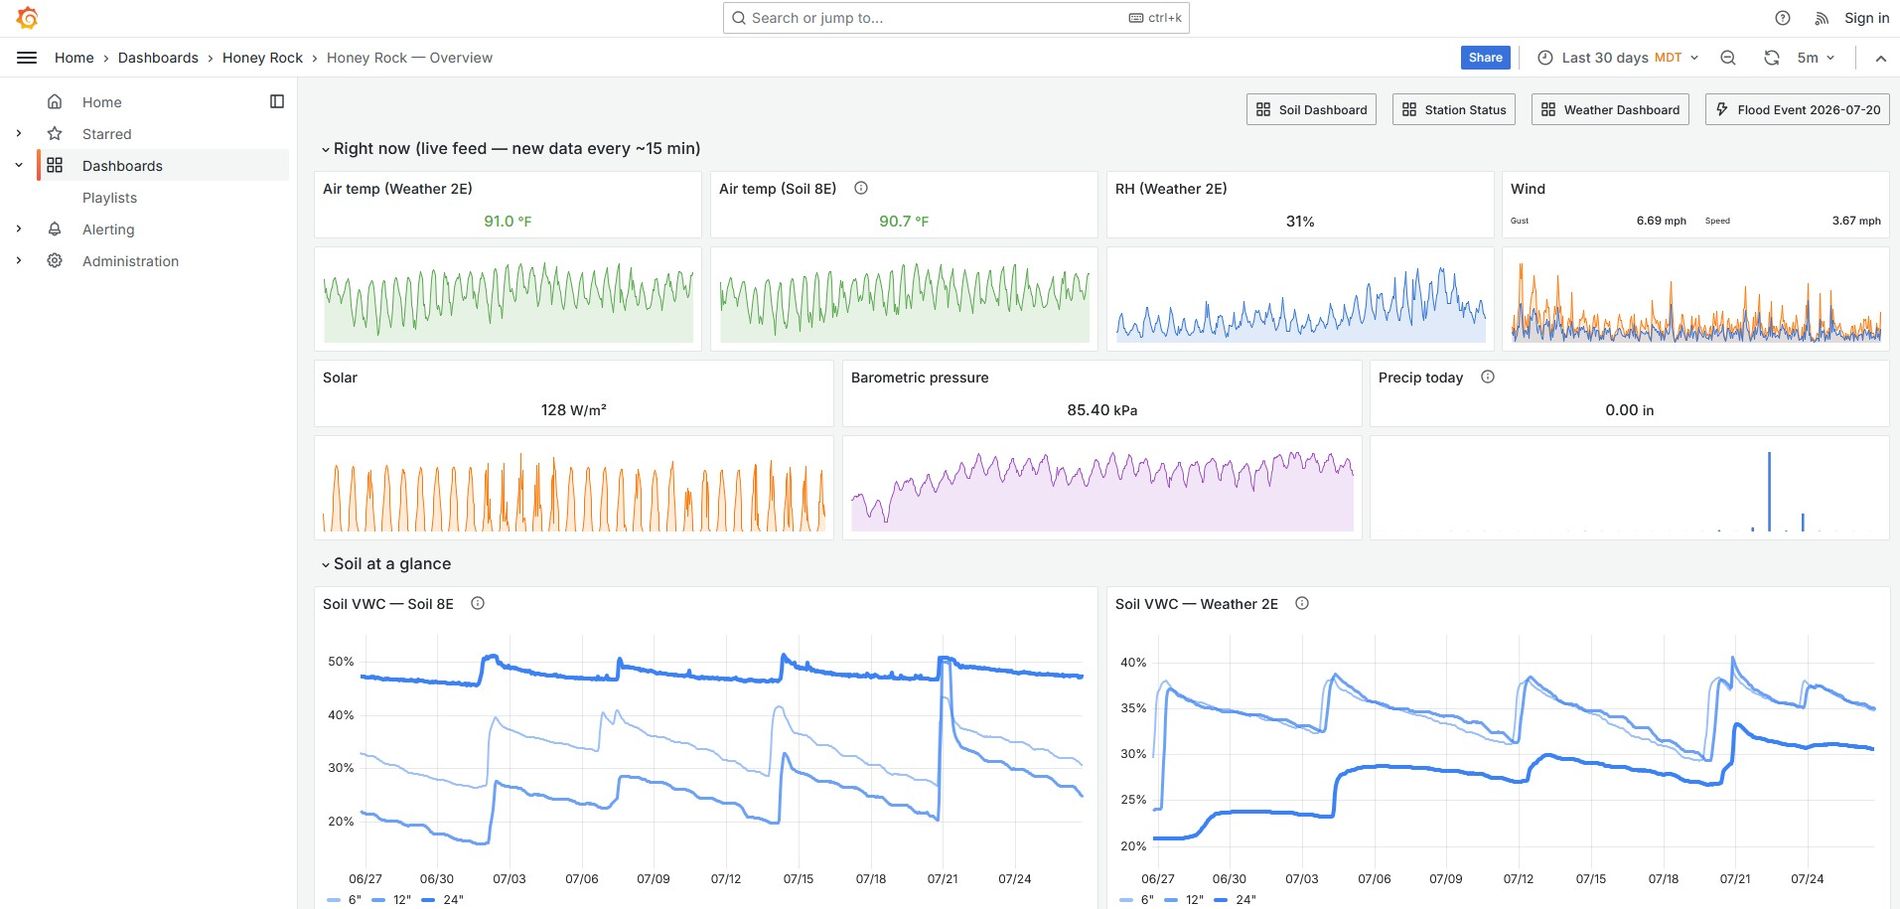
Task: Open the Soil Dashboard link
Action: [1311, 110]
